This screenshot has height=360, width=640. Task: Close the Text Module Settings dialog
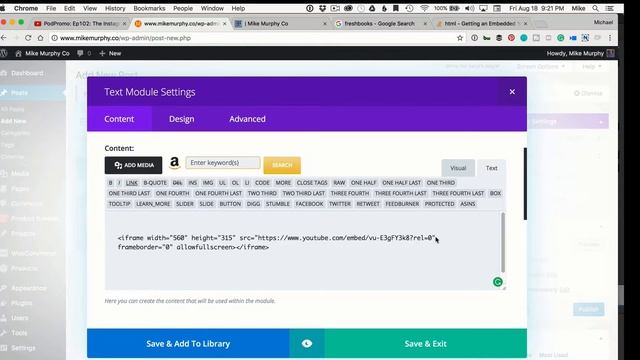[x=512, y=92]
